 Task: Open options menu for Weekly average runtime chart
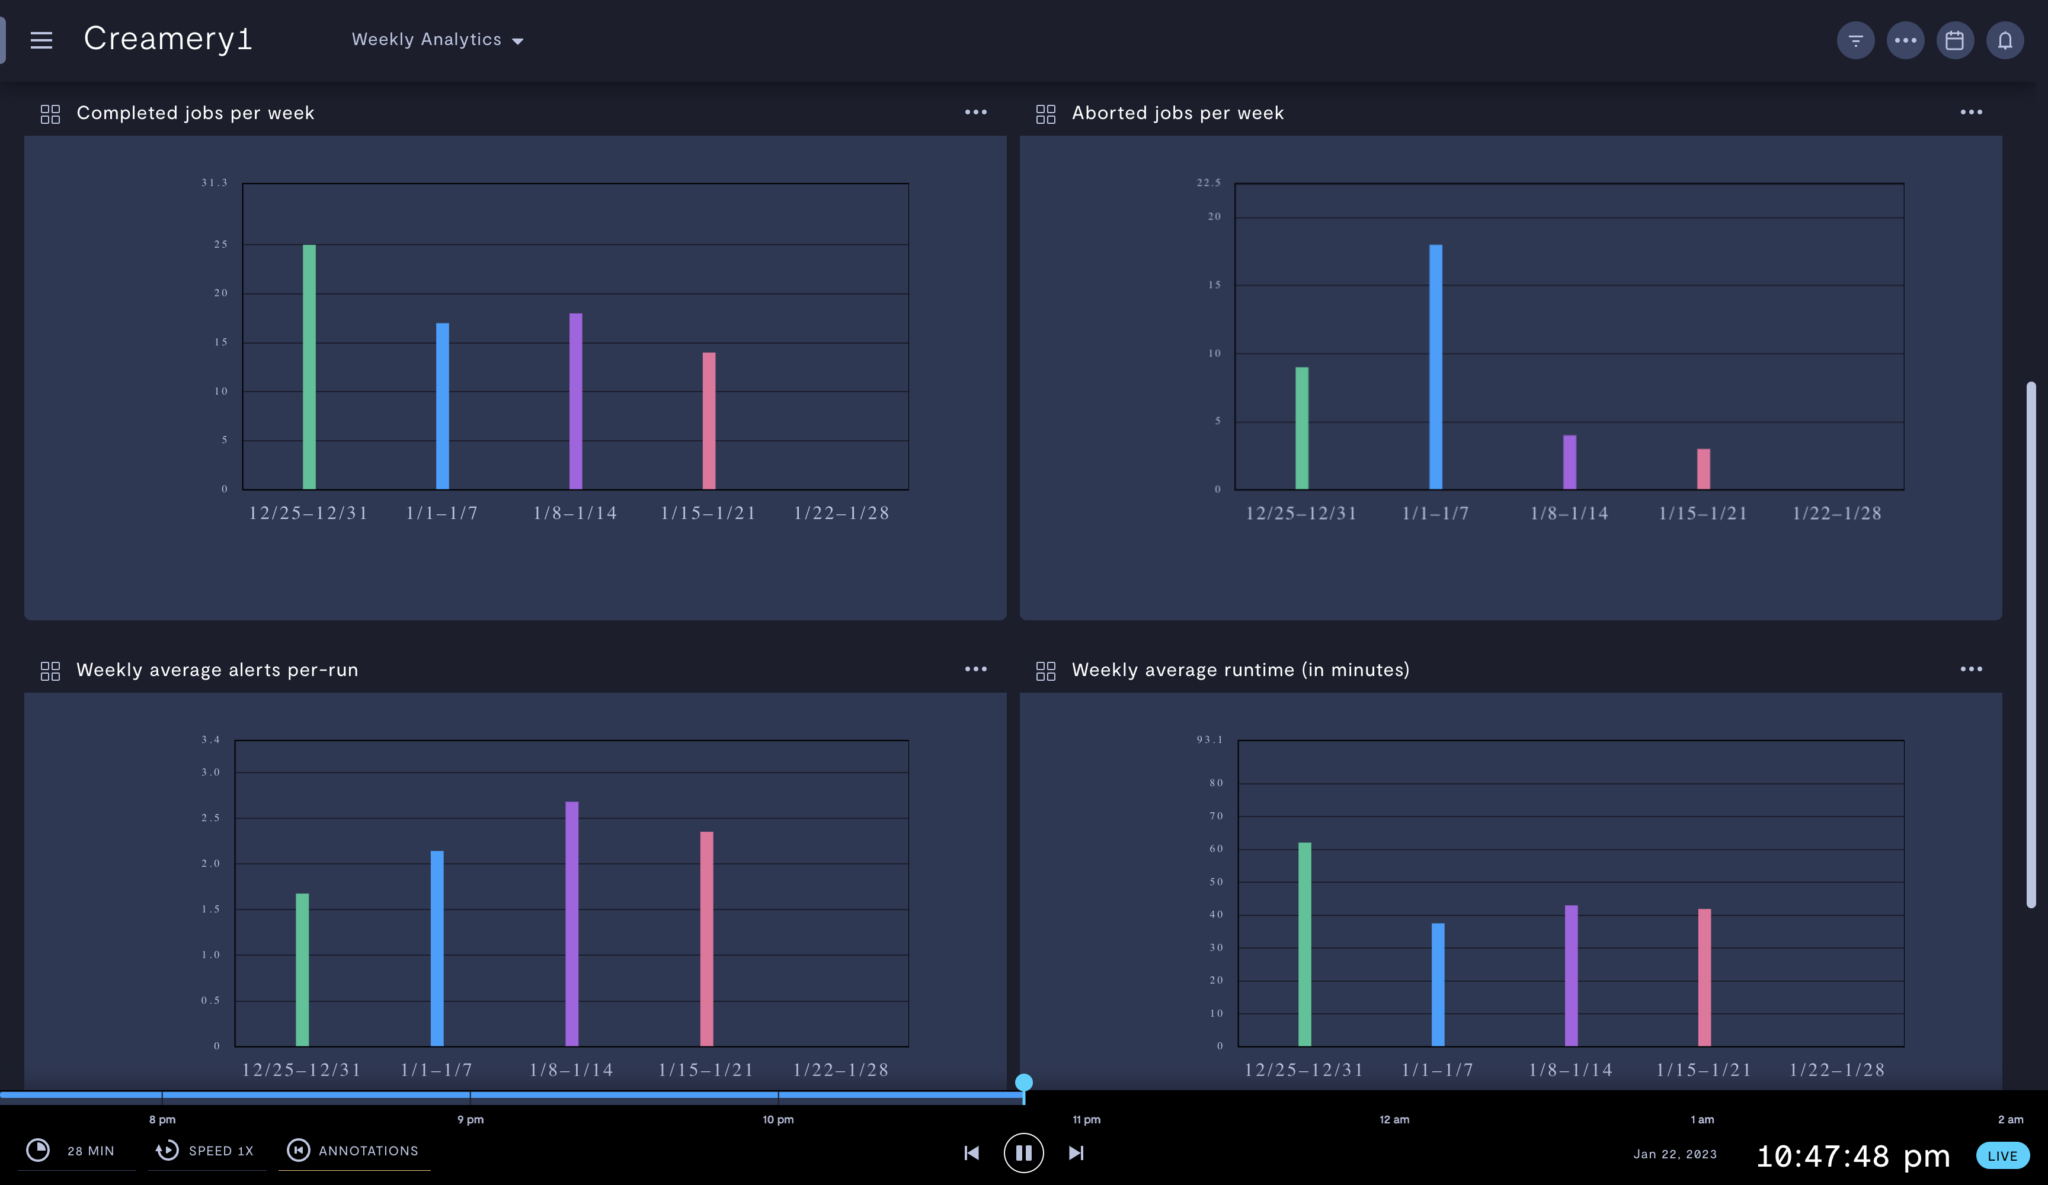[1971, 669]
